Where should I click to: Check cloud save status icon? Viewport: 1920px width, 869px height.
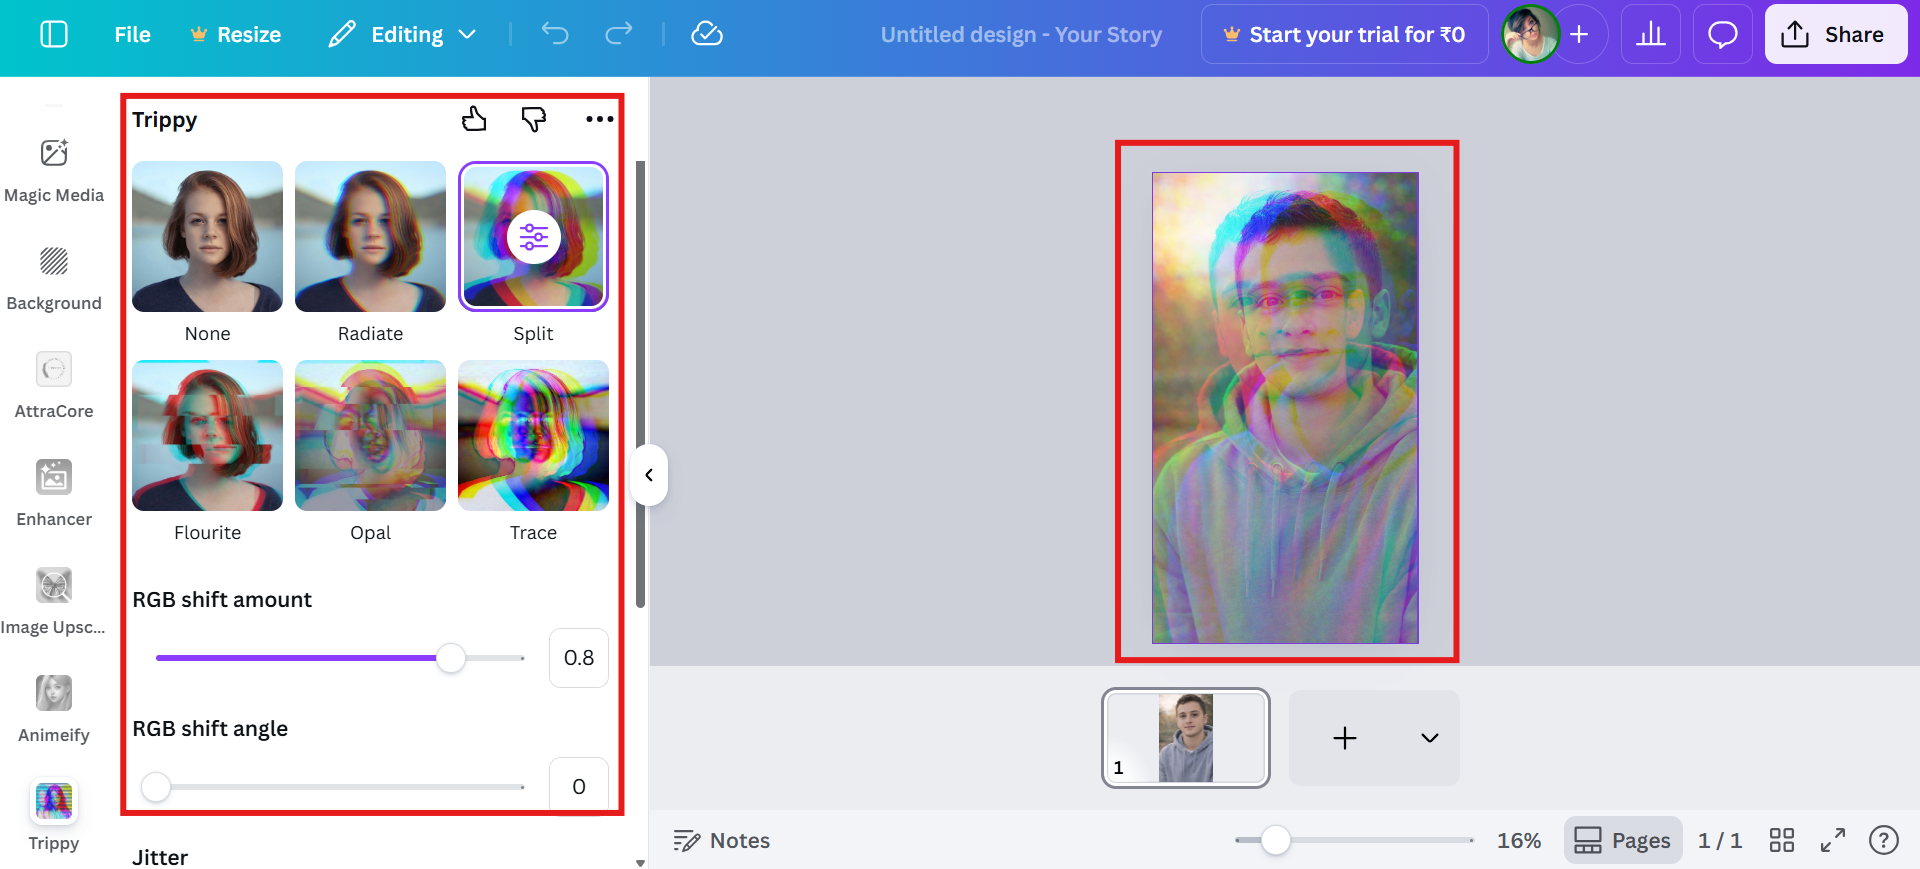707,35
